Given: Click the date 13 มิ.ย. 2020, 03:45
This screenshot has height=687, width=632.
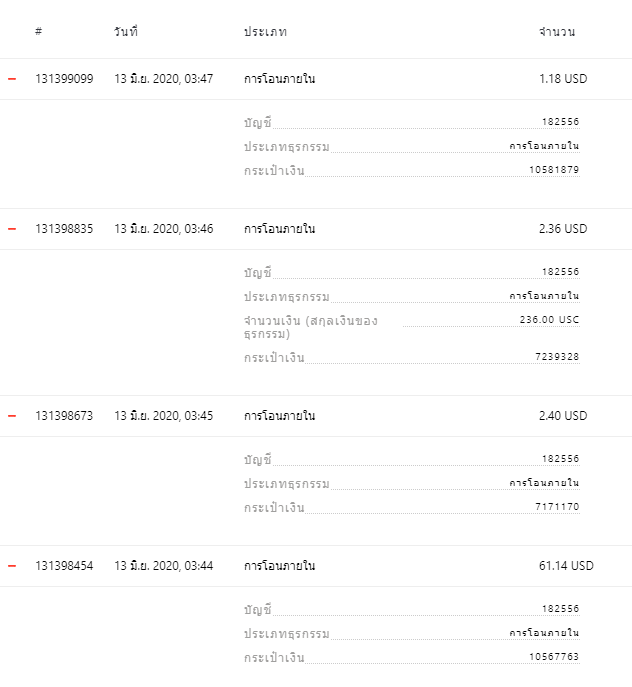Looking at the screenshot, I should click(x=163, y=416).
